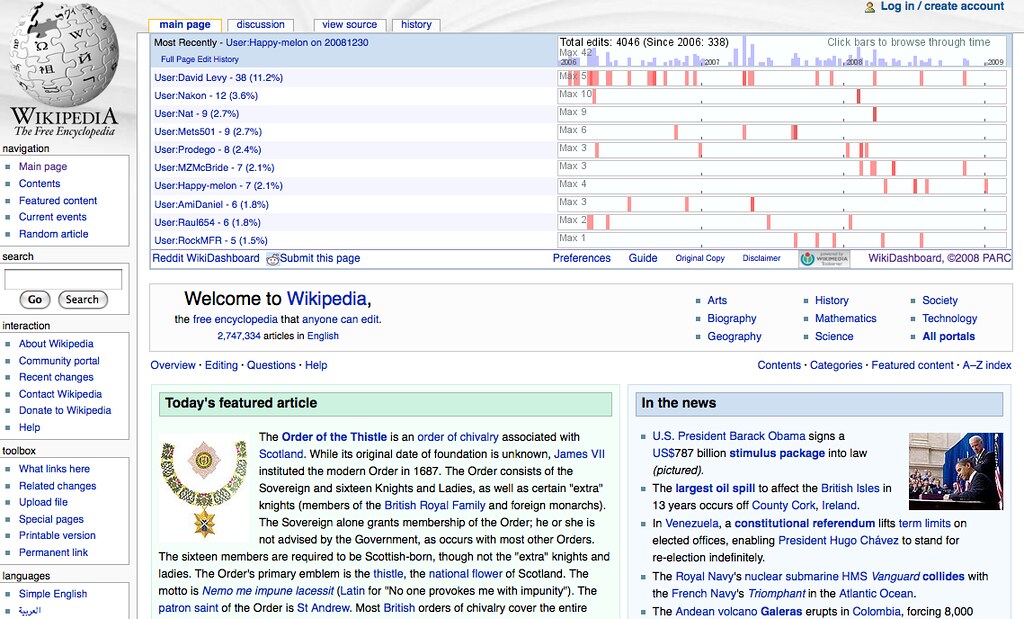The width and height of the screenshot is (1024, 619).
Task: Open Random article
Action: click(x=54, y=234)
